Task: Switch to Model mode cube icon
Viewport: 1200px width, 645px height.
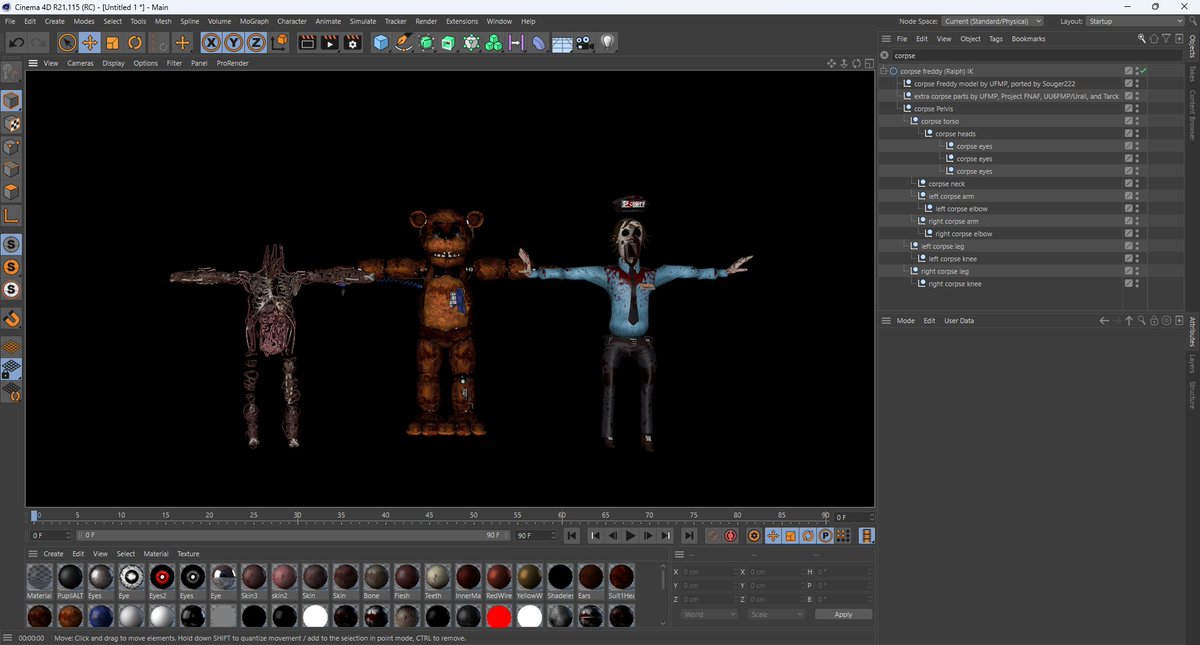Action: (x=11, y=100)
